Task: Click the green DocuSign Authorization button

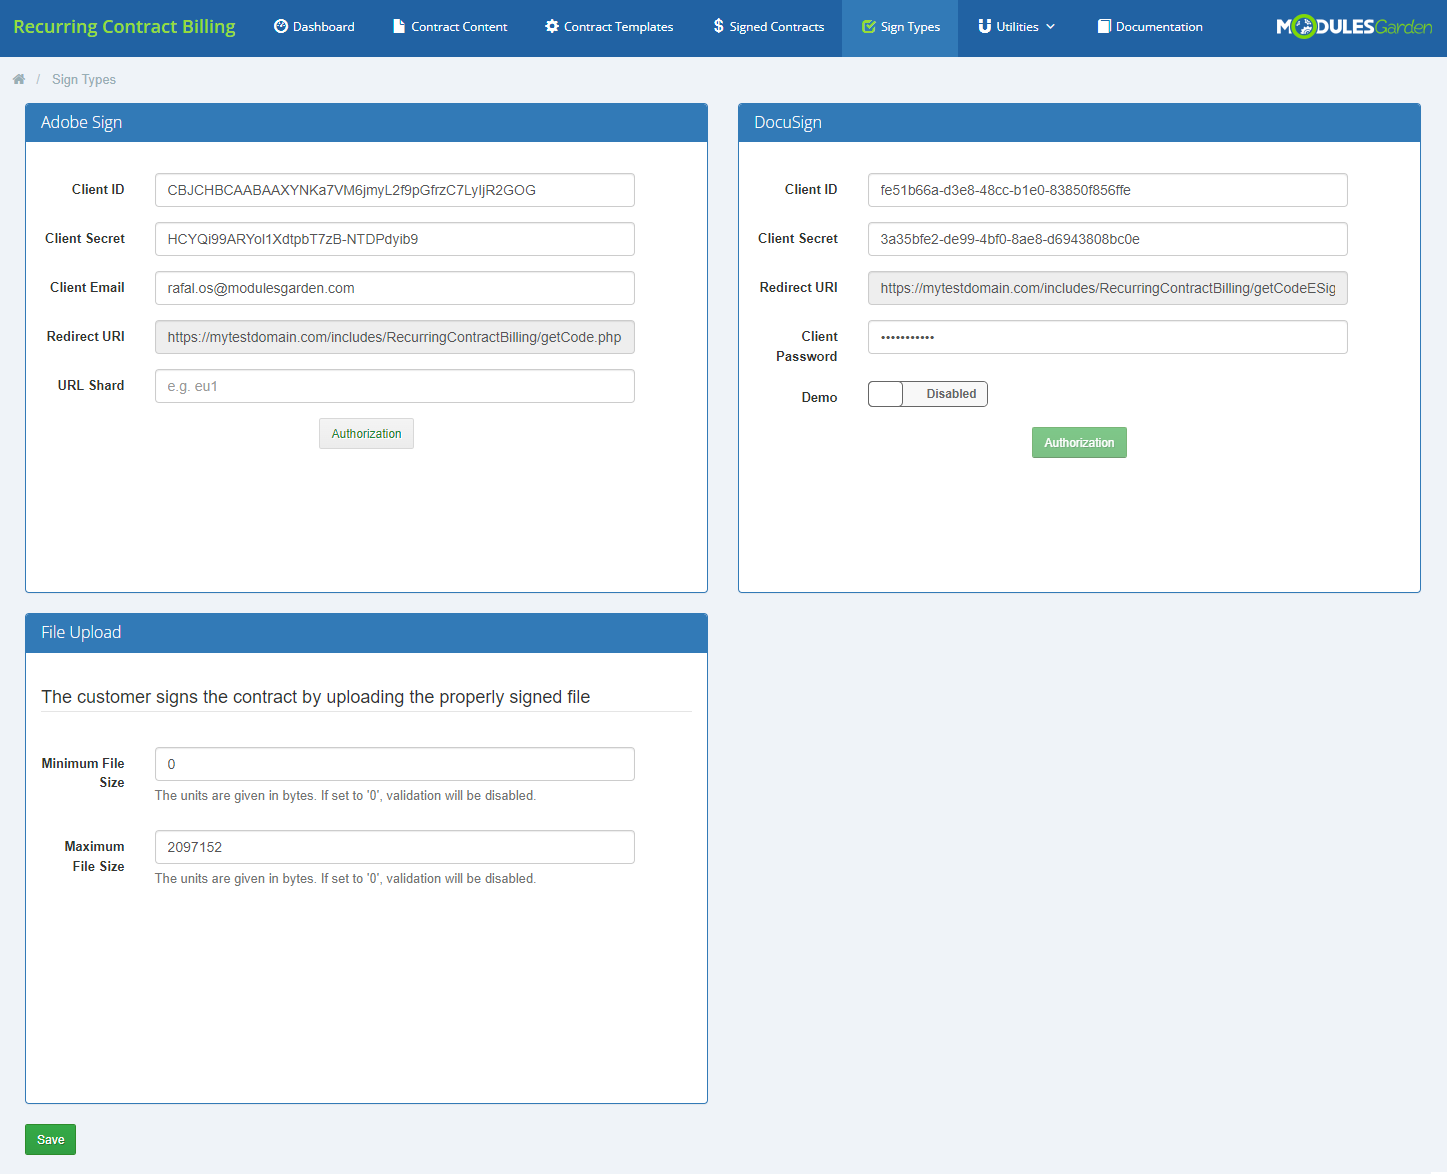Action: click(x=1079, y=443)
